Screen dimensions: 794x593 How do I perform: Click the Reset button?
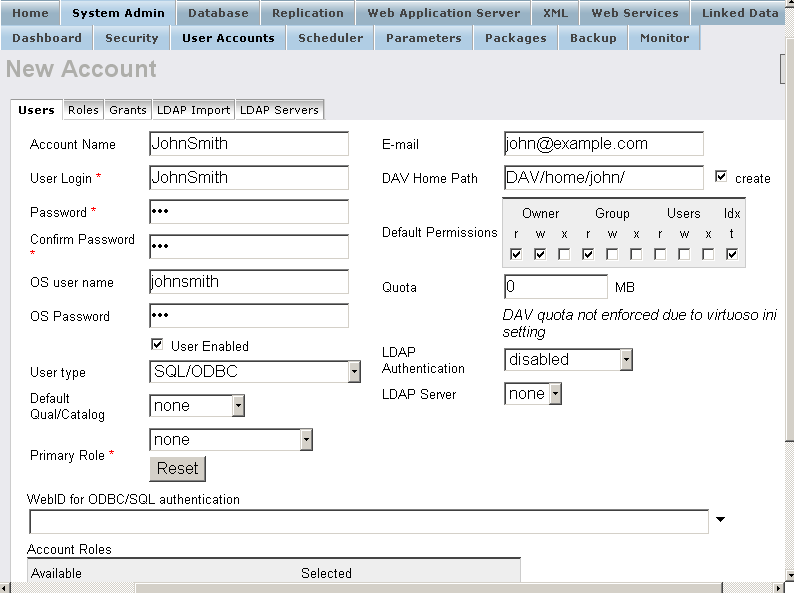tap(177, 468)
